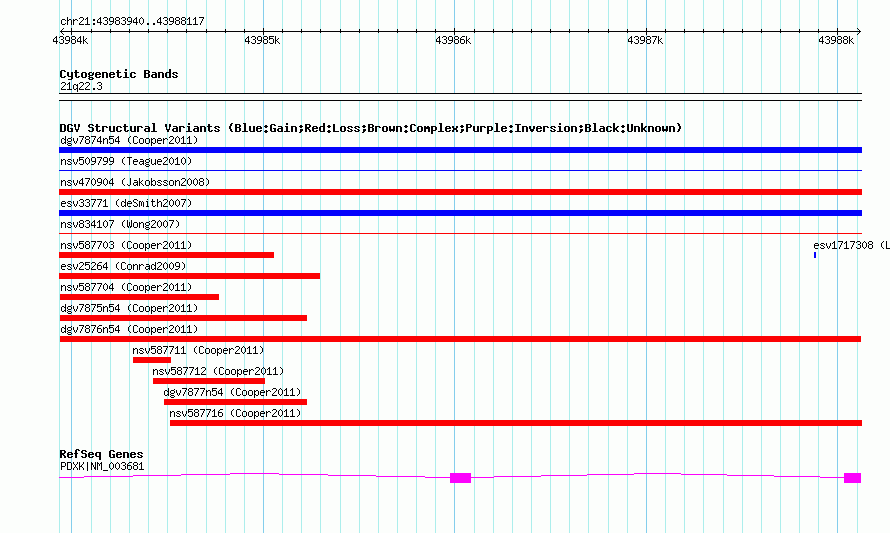Click the esv1717308 variant label
The image size is (890, 533).
[x=851, y=245]
